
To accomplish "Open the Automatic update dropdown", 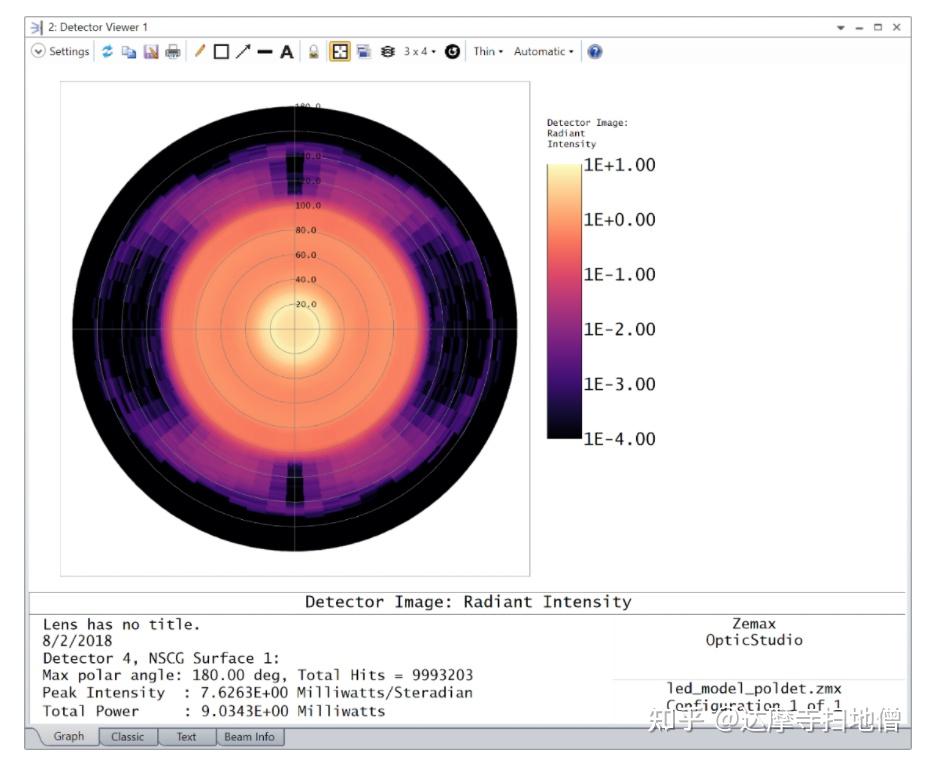I will (x=543, y=51).
